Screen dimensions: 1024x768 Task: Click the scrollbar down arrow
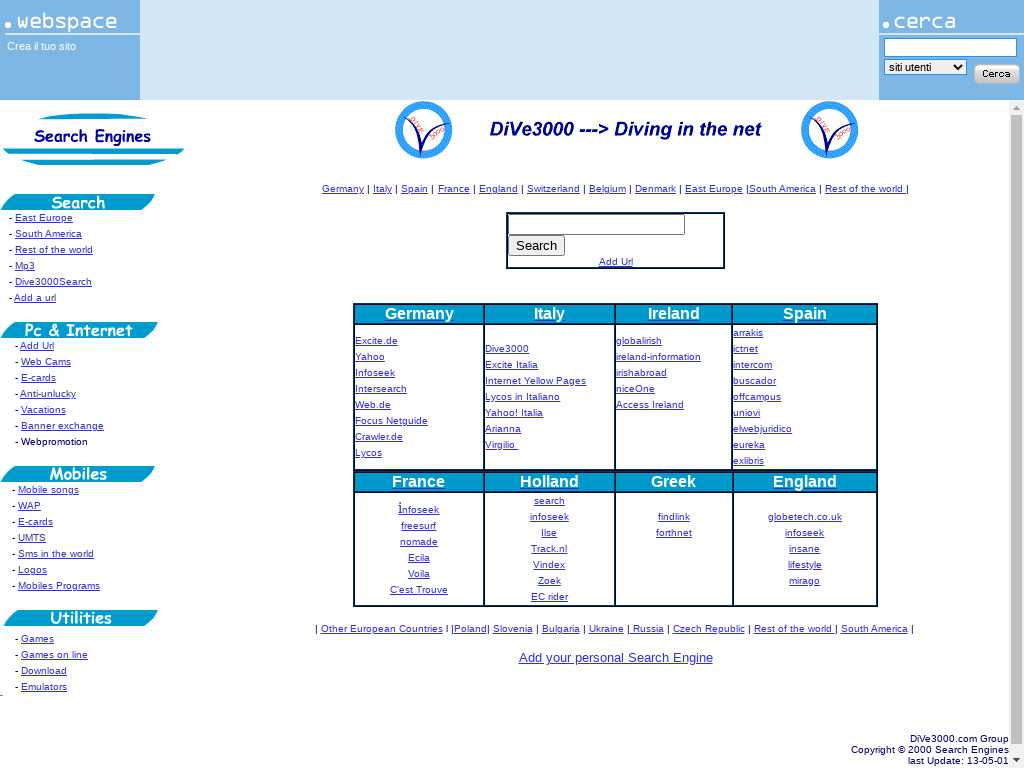point(1017,760)
